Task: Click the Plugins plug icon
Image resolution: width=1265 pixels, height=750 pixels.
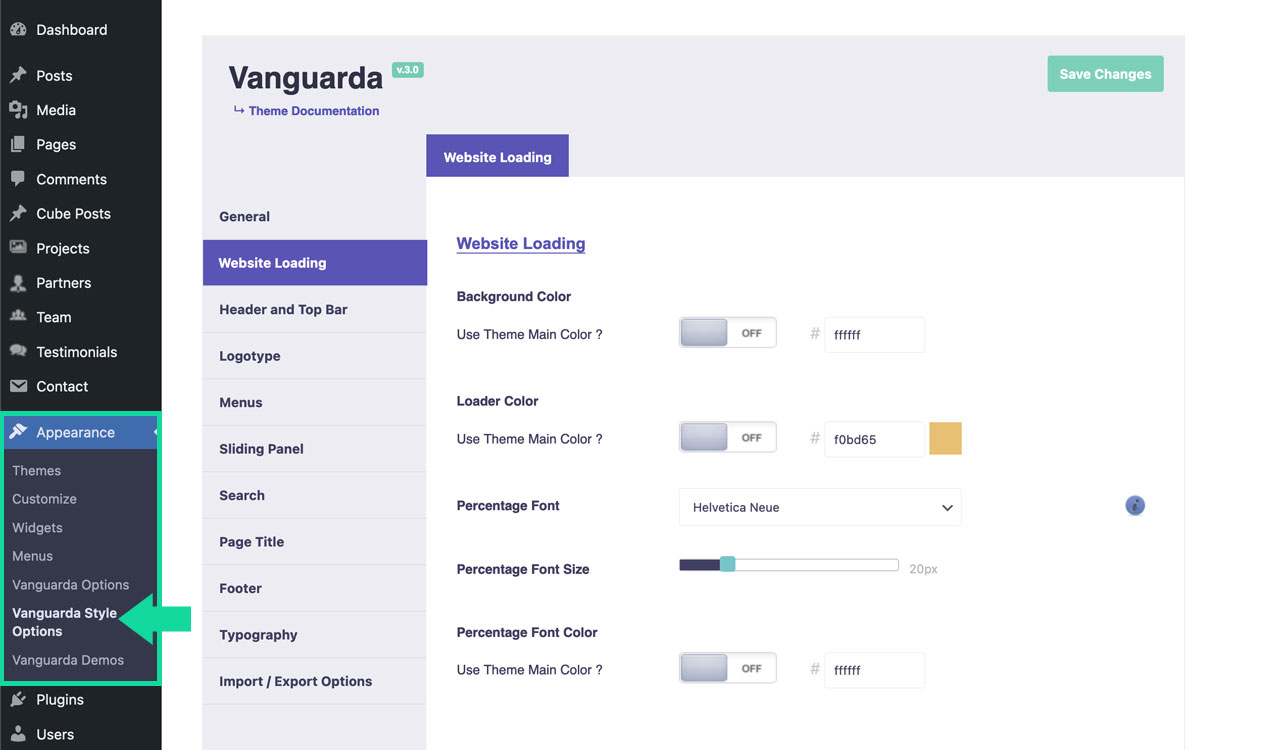Action: 18,700
